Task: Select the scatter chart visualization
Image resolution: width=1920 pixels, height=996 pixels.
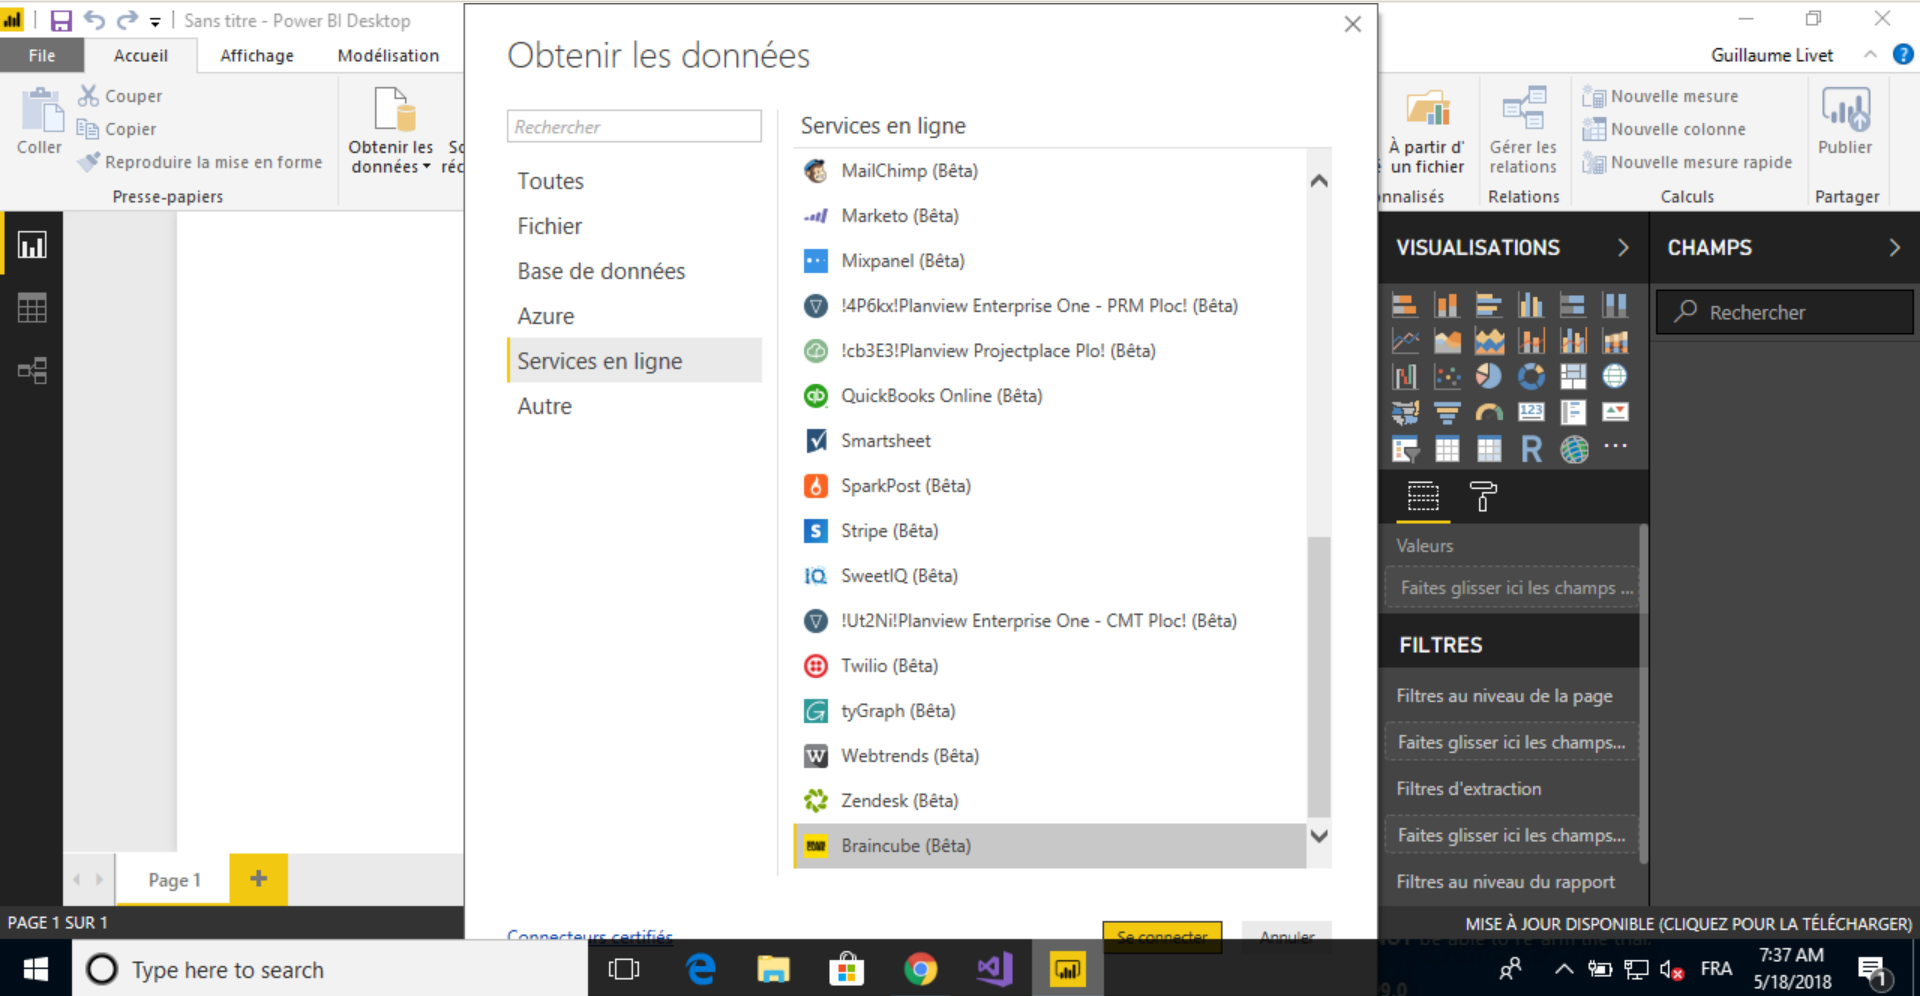Action: 1447,376
